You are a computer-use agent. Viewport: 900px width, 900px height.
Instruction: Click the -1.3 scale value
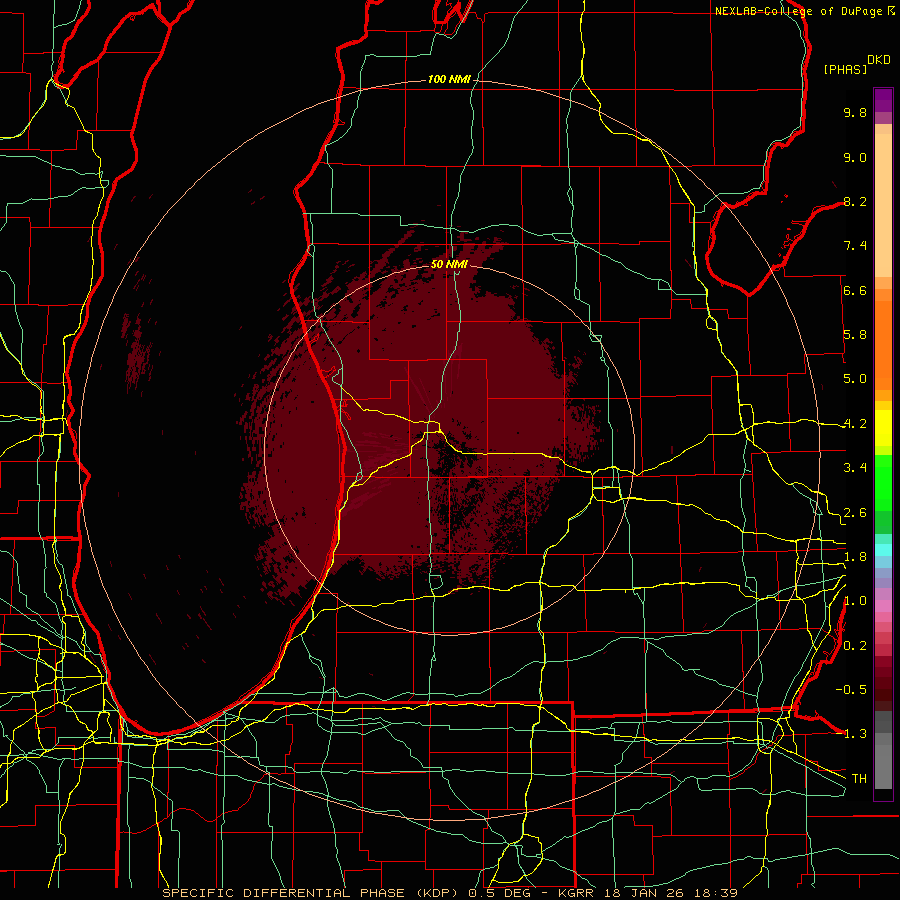pyautogui.click(x=851, y=734)
